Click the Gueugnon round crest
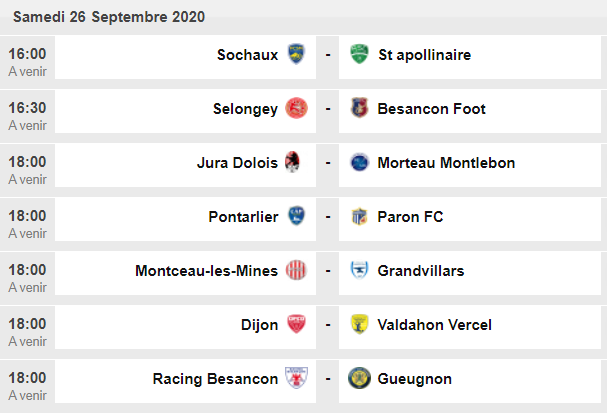Image resolution: width=607 pixels, height=413 pixels. (x=358, y=379)
